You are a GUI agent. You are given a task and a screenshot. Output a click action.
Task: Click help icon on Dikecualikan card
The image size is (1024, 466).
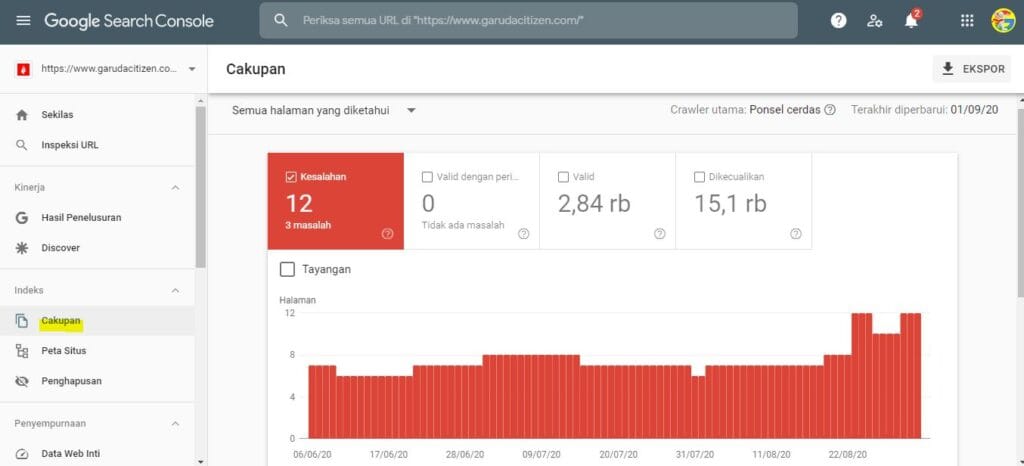(795, 234)
